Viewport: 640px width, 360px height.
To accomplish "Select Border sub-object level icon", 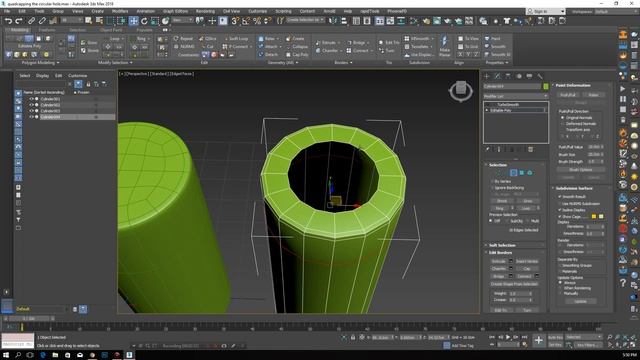I will 513,173.
